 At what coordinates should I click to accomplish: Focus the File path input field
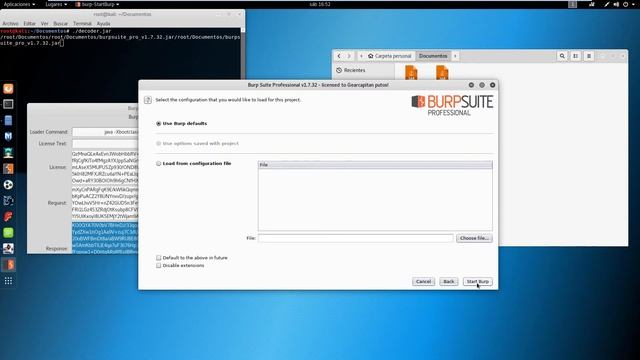[x=356, y=238]
